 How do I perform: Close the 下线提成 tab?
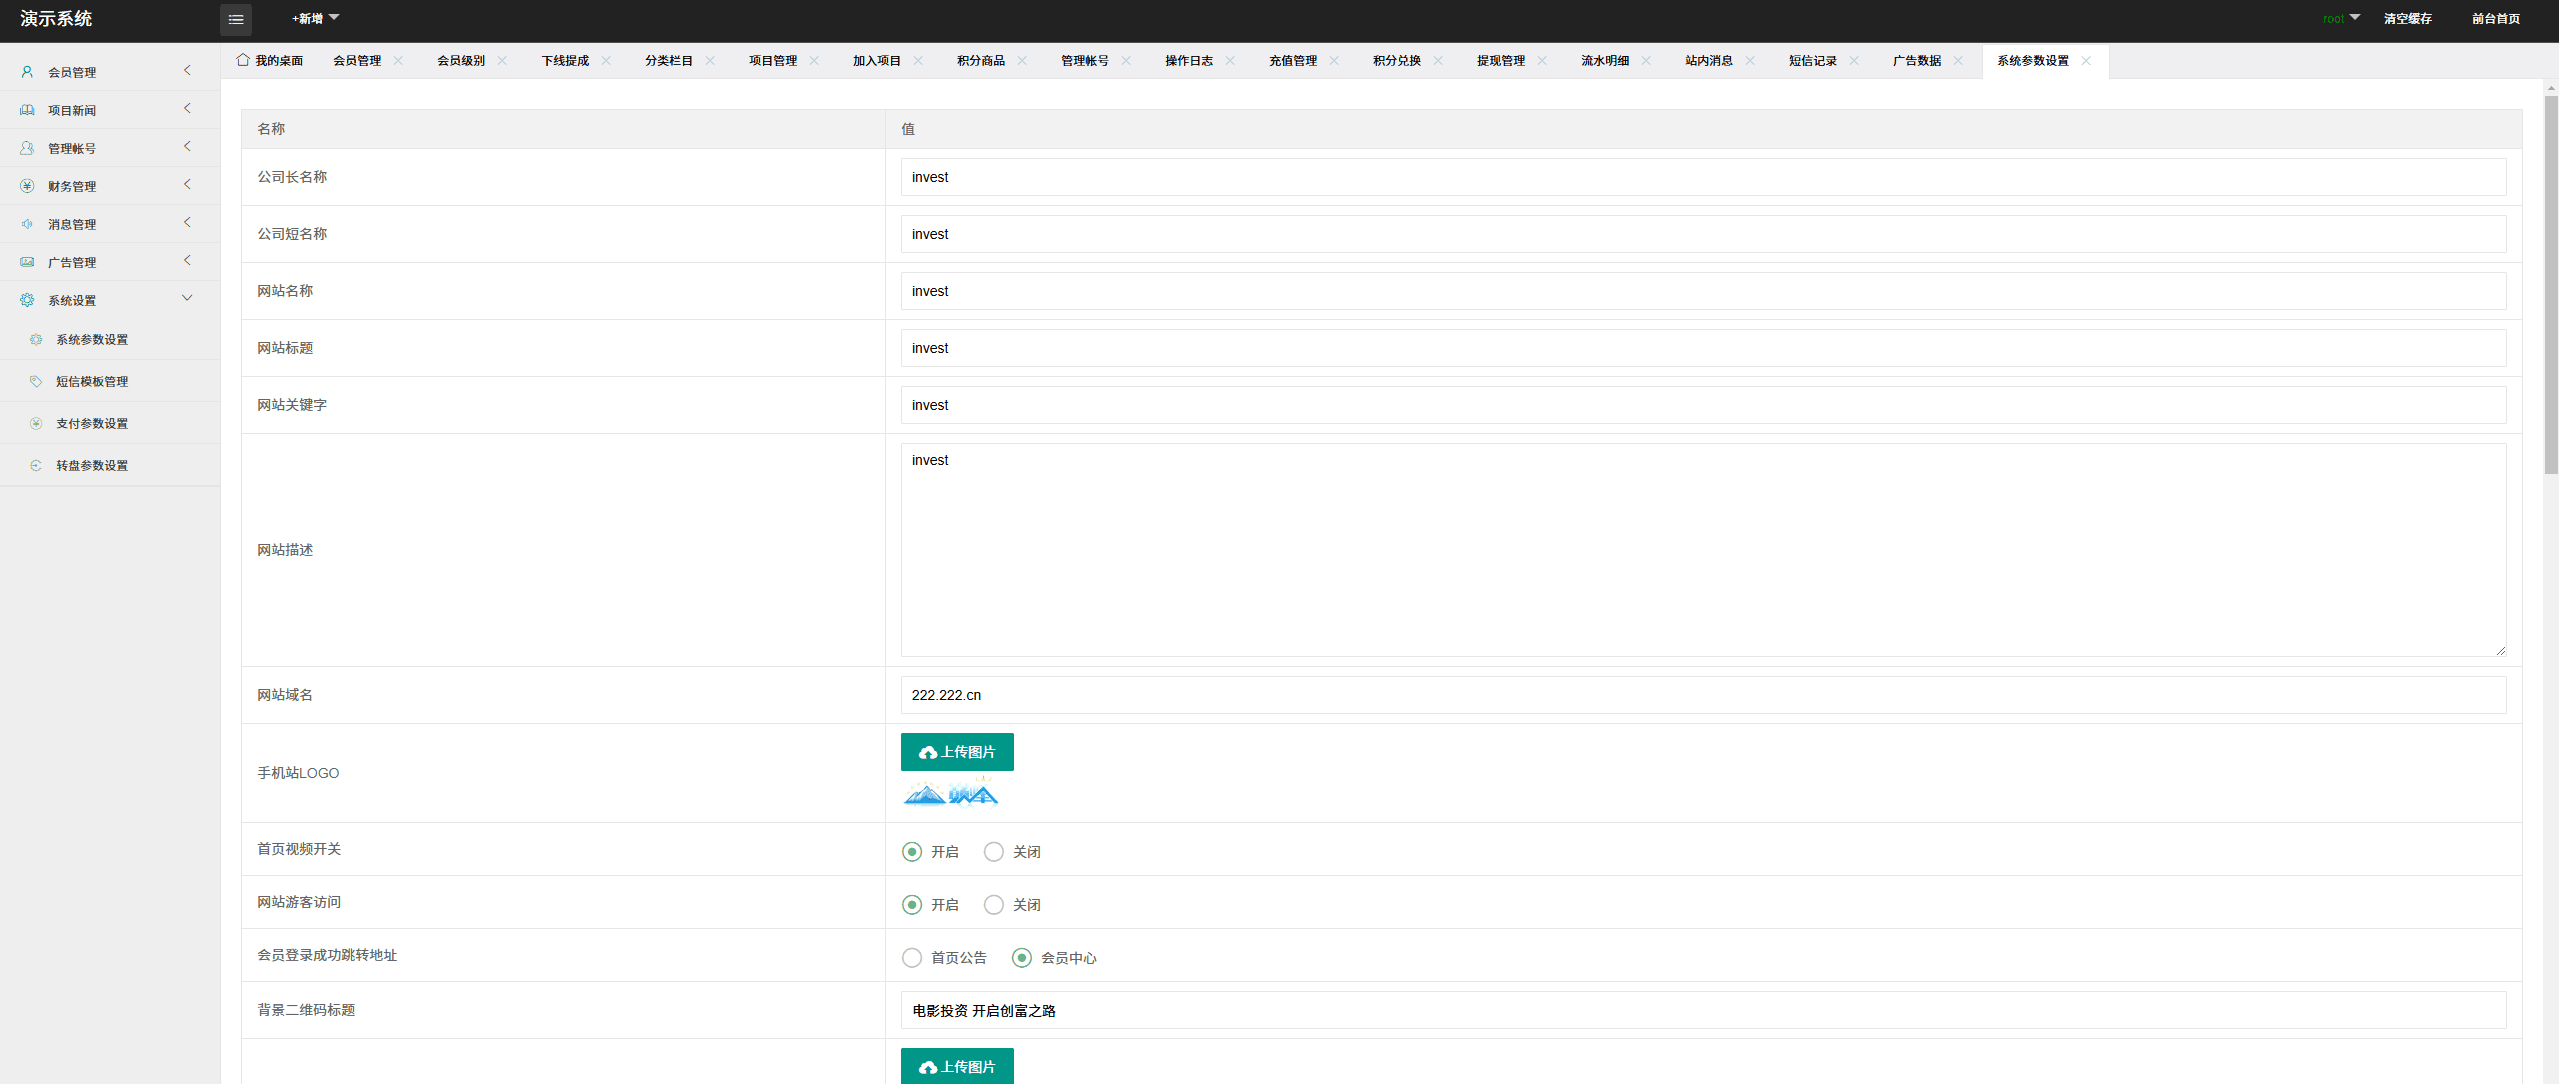606,61
